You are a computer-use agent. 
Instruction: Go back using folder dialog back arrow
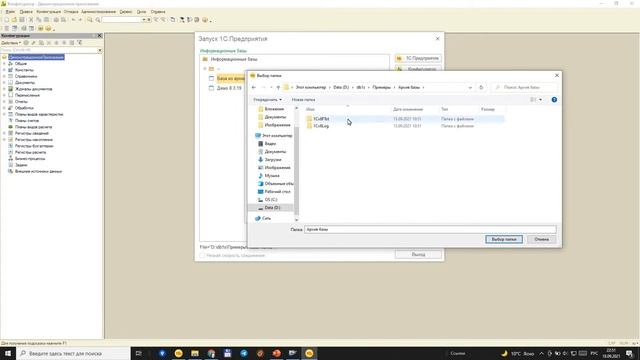tap(254, 87)
